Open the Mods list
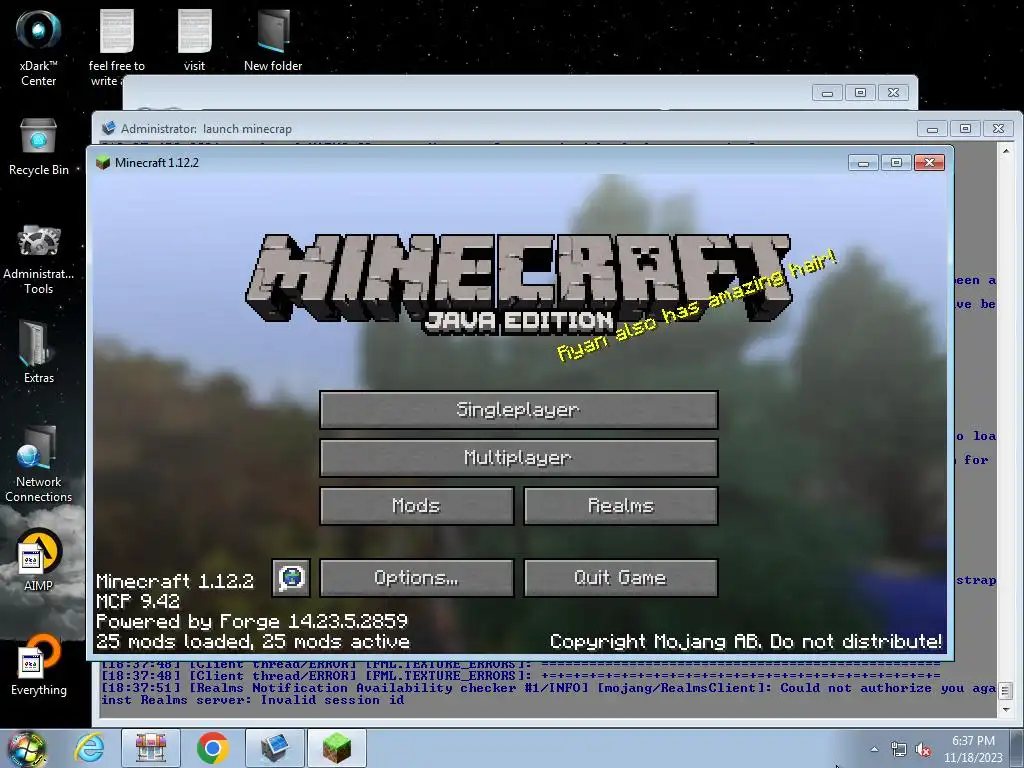Viewport: 1024px width, 768px height. click(417, 505)
